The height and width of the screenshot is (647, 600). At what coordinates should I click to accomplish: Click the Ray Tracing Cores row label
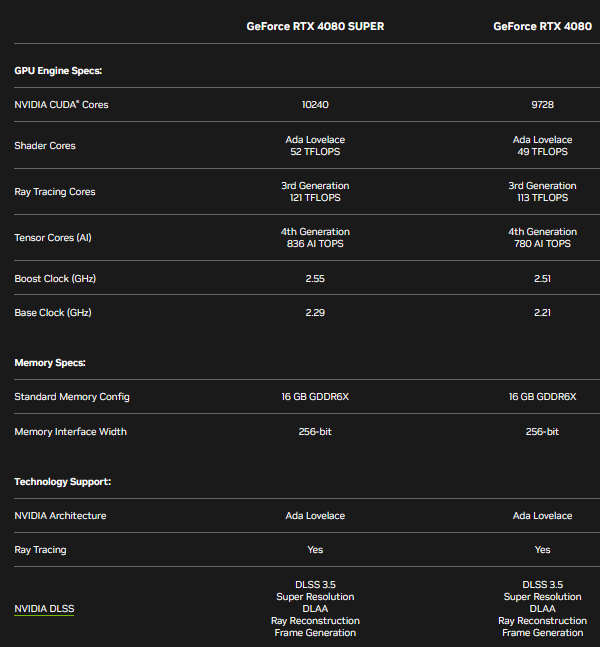point(55,192)
